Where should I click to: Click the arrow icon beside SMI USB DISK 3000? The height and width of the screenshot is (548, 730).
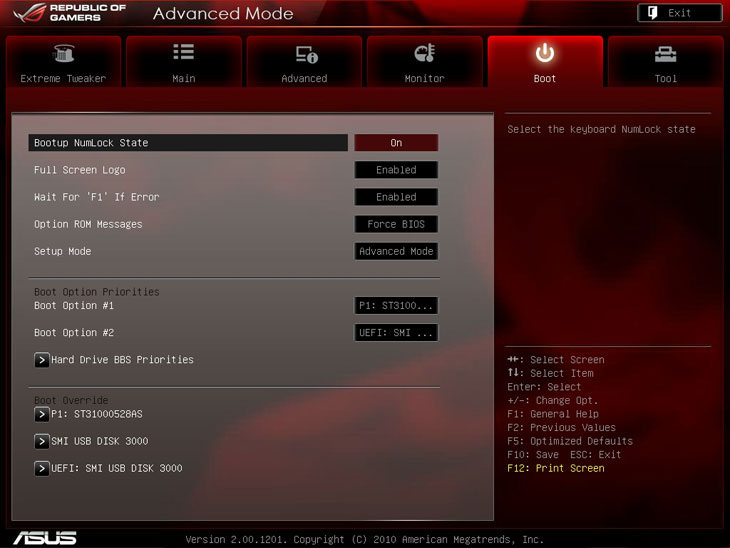point(42,441)
